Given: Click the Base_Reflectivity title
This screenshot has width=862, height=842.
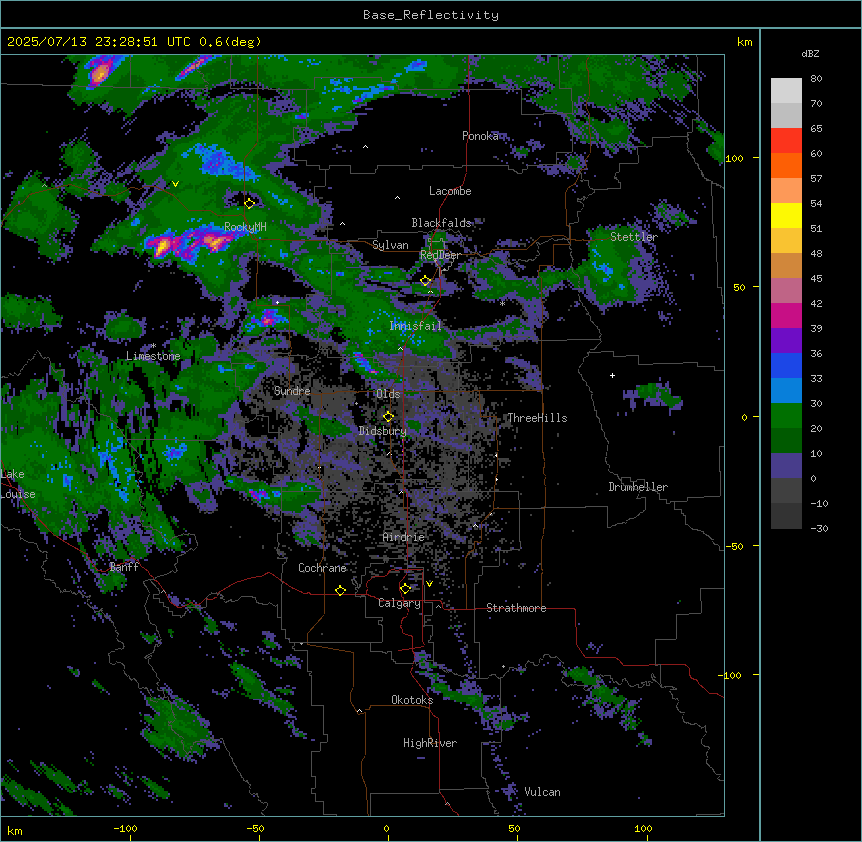Looking at the screenshot, I should click(431, 15).
